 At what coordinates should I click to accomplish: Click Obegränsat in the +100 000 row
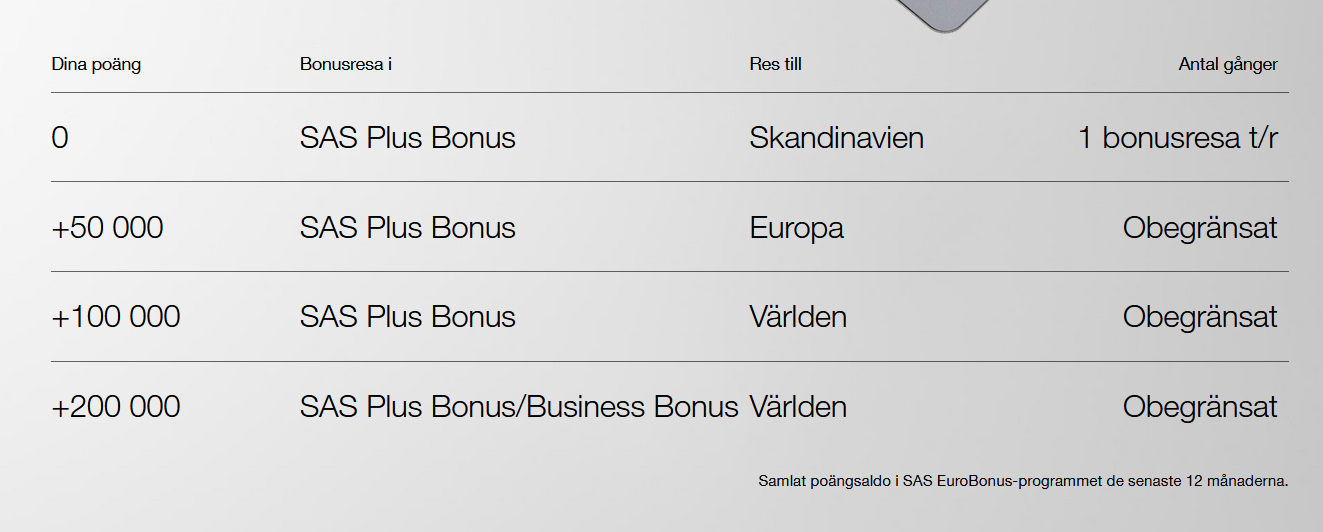pyautogui.click(x=1200, y=318)
